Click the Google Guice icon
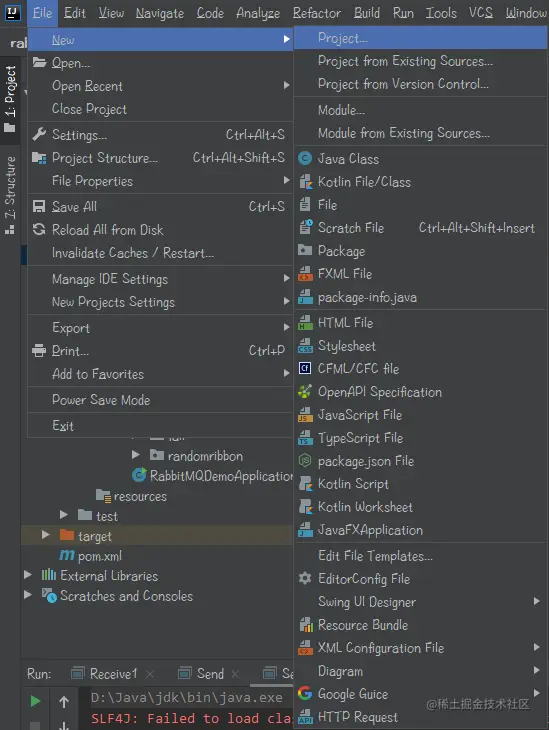Screen dimensions: 549x730 click(x=305, y=694)
